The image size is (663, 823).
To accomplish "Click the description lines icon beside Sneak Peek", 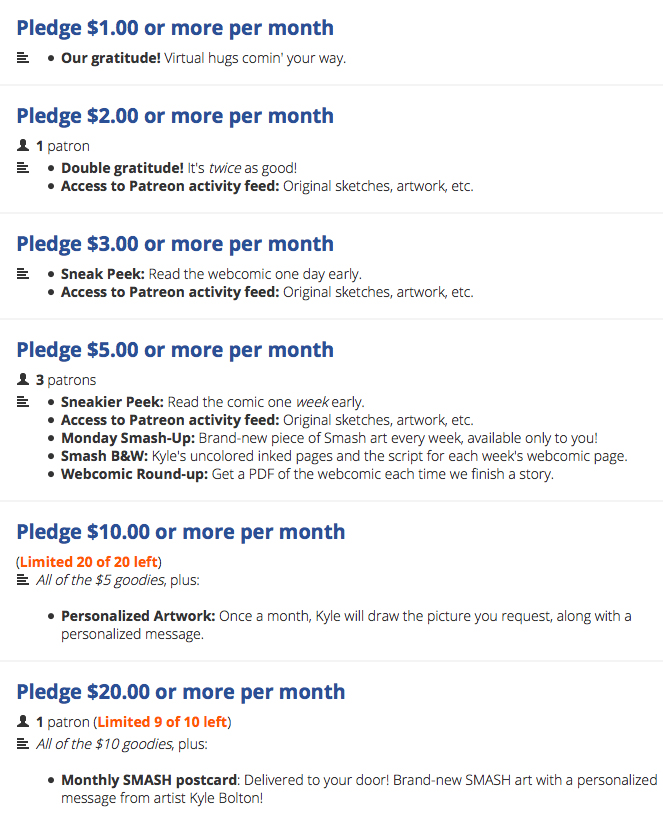I will tap(23, 273).
